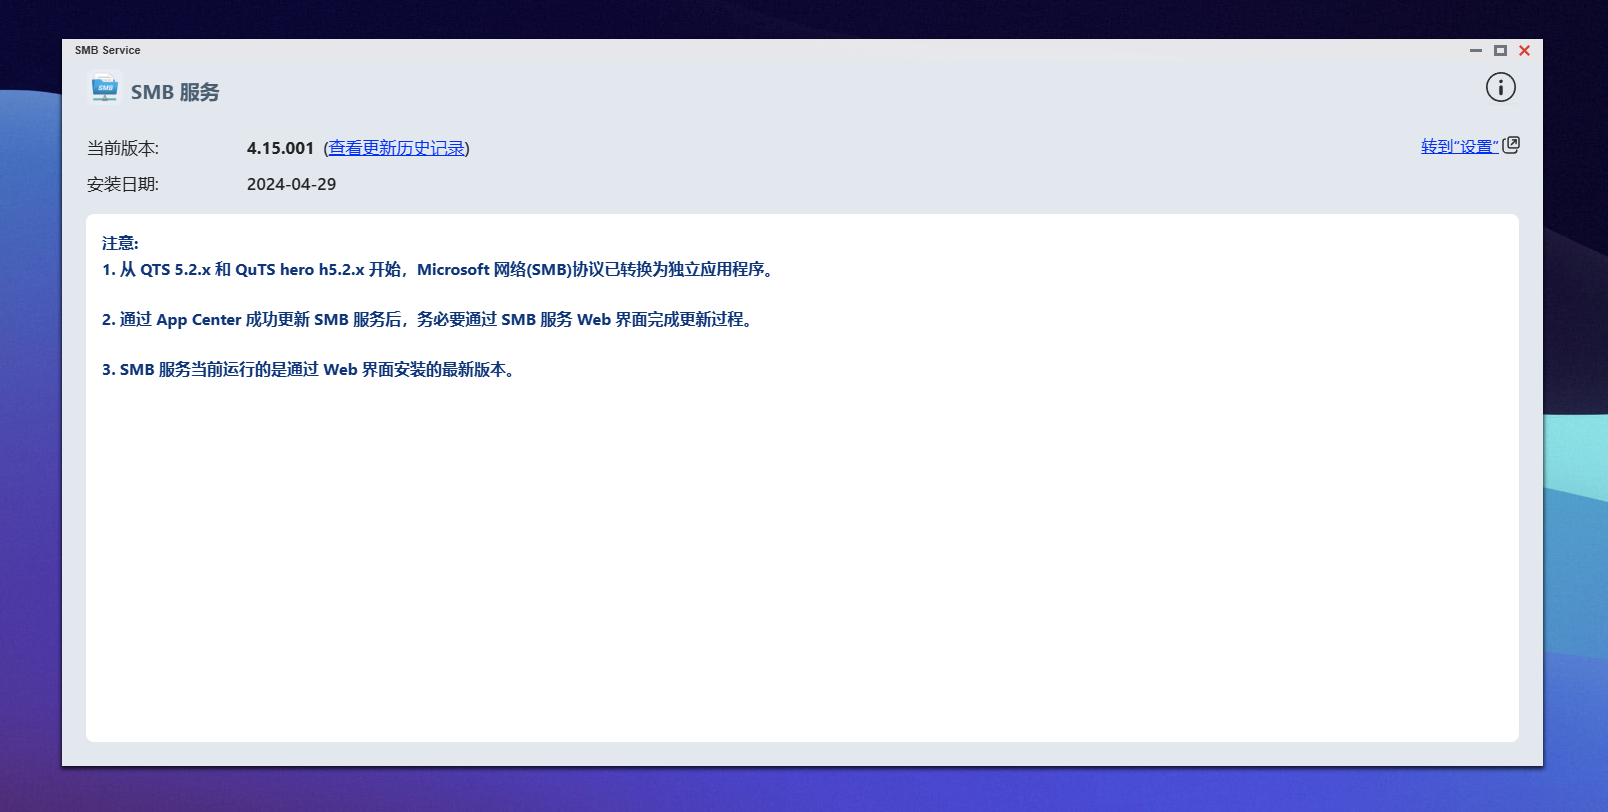The height and width of the screenshot is (812, 1608).
Task: Open the external-link icon beside 转到"设置"
Action: pos(1511,145)
